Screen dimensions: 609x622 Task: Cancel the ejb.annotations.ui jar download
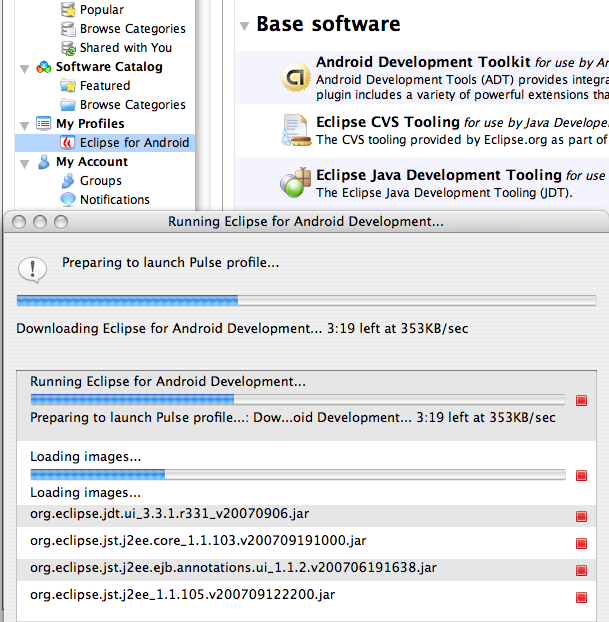pos(581,570)
